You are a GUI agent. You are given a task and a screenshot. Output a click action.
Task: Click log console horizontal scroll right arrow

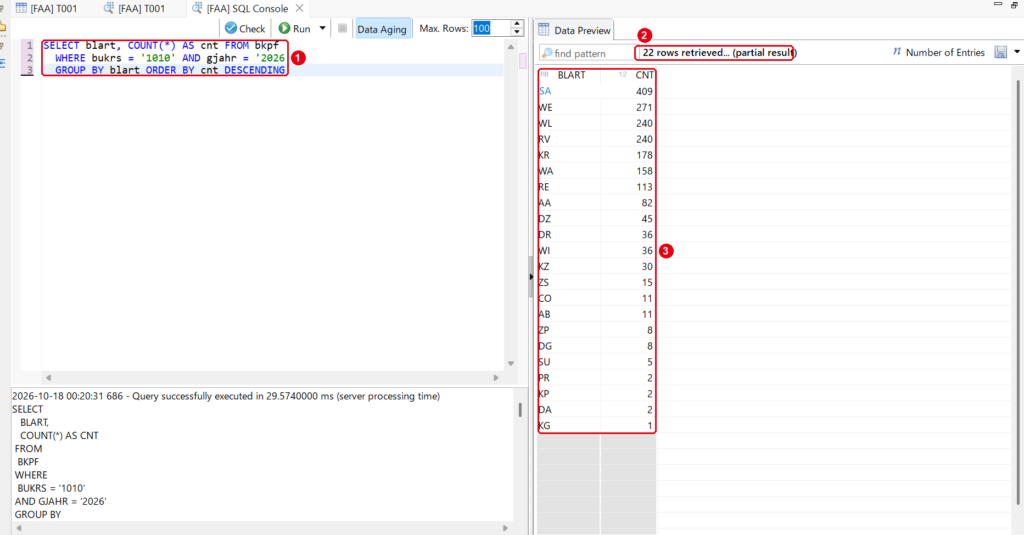pyautogui.click(x=505, y=528)
